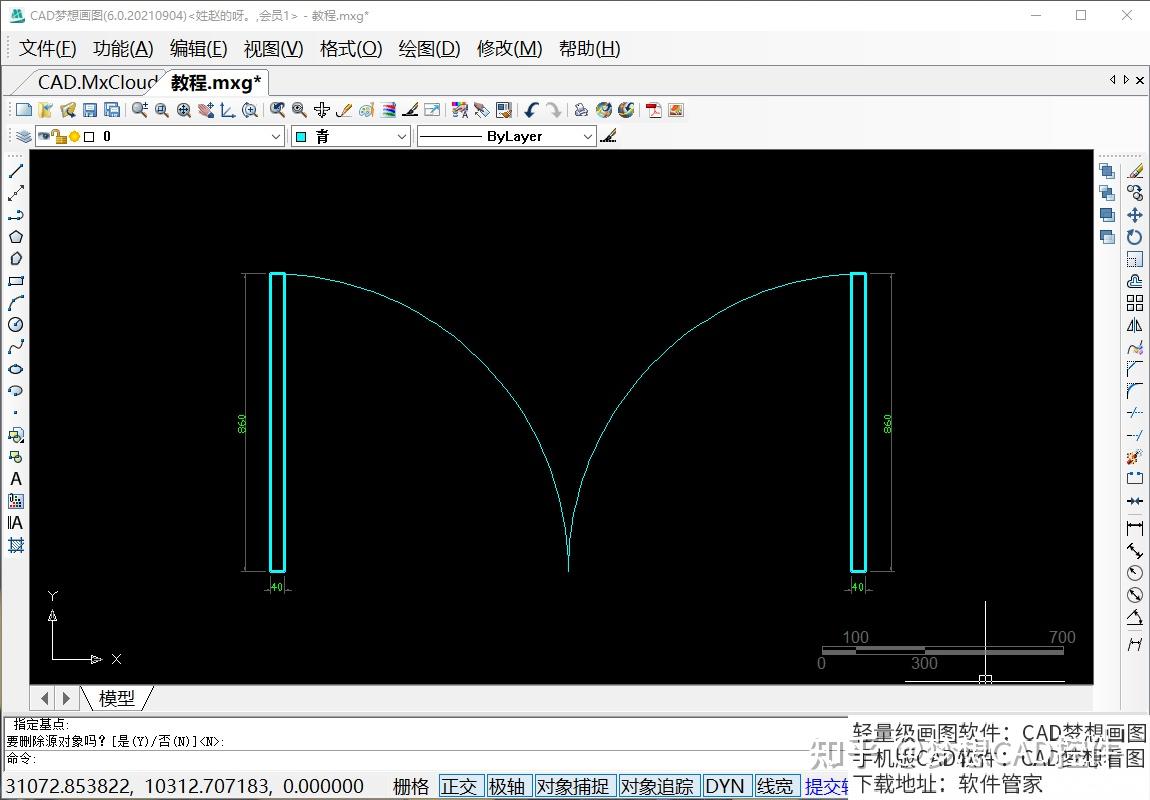Viewport: 1150px width, 800px height.
Task: Select the Polygon drawing tool
Action: [15, 237]
